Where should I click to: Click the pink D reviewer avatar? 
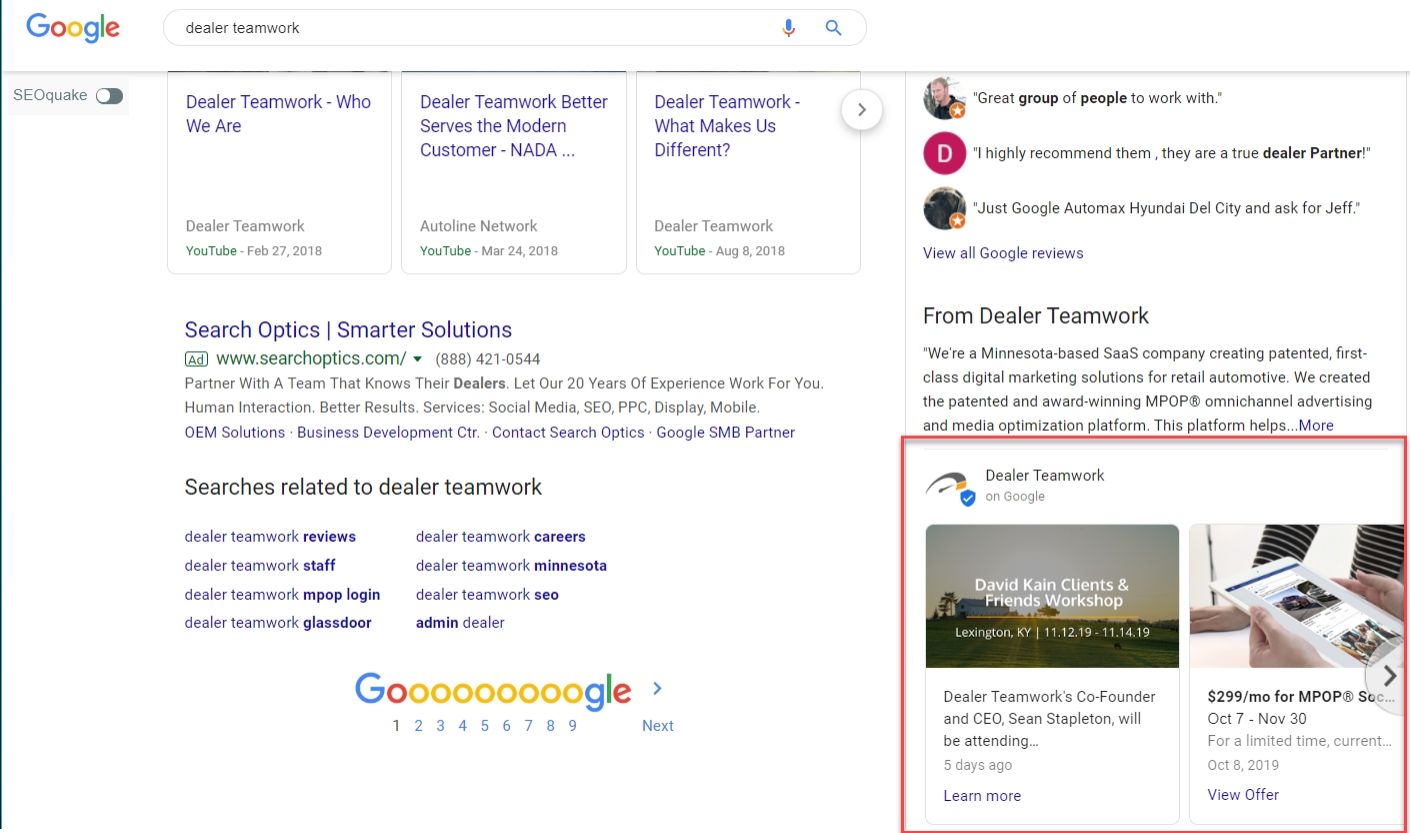pos(944,154)
